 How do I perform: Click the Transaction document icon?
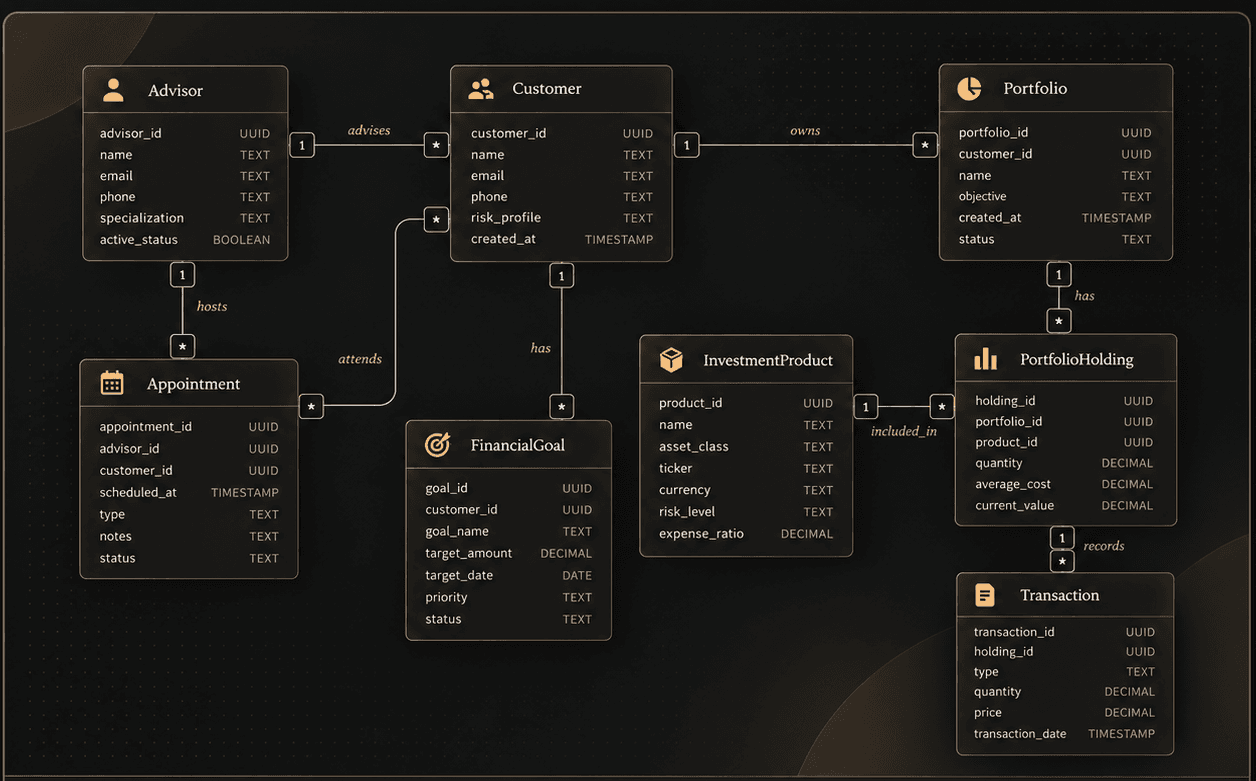coord(985,595)
